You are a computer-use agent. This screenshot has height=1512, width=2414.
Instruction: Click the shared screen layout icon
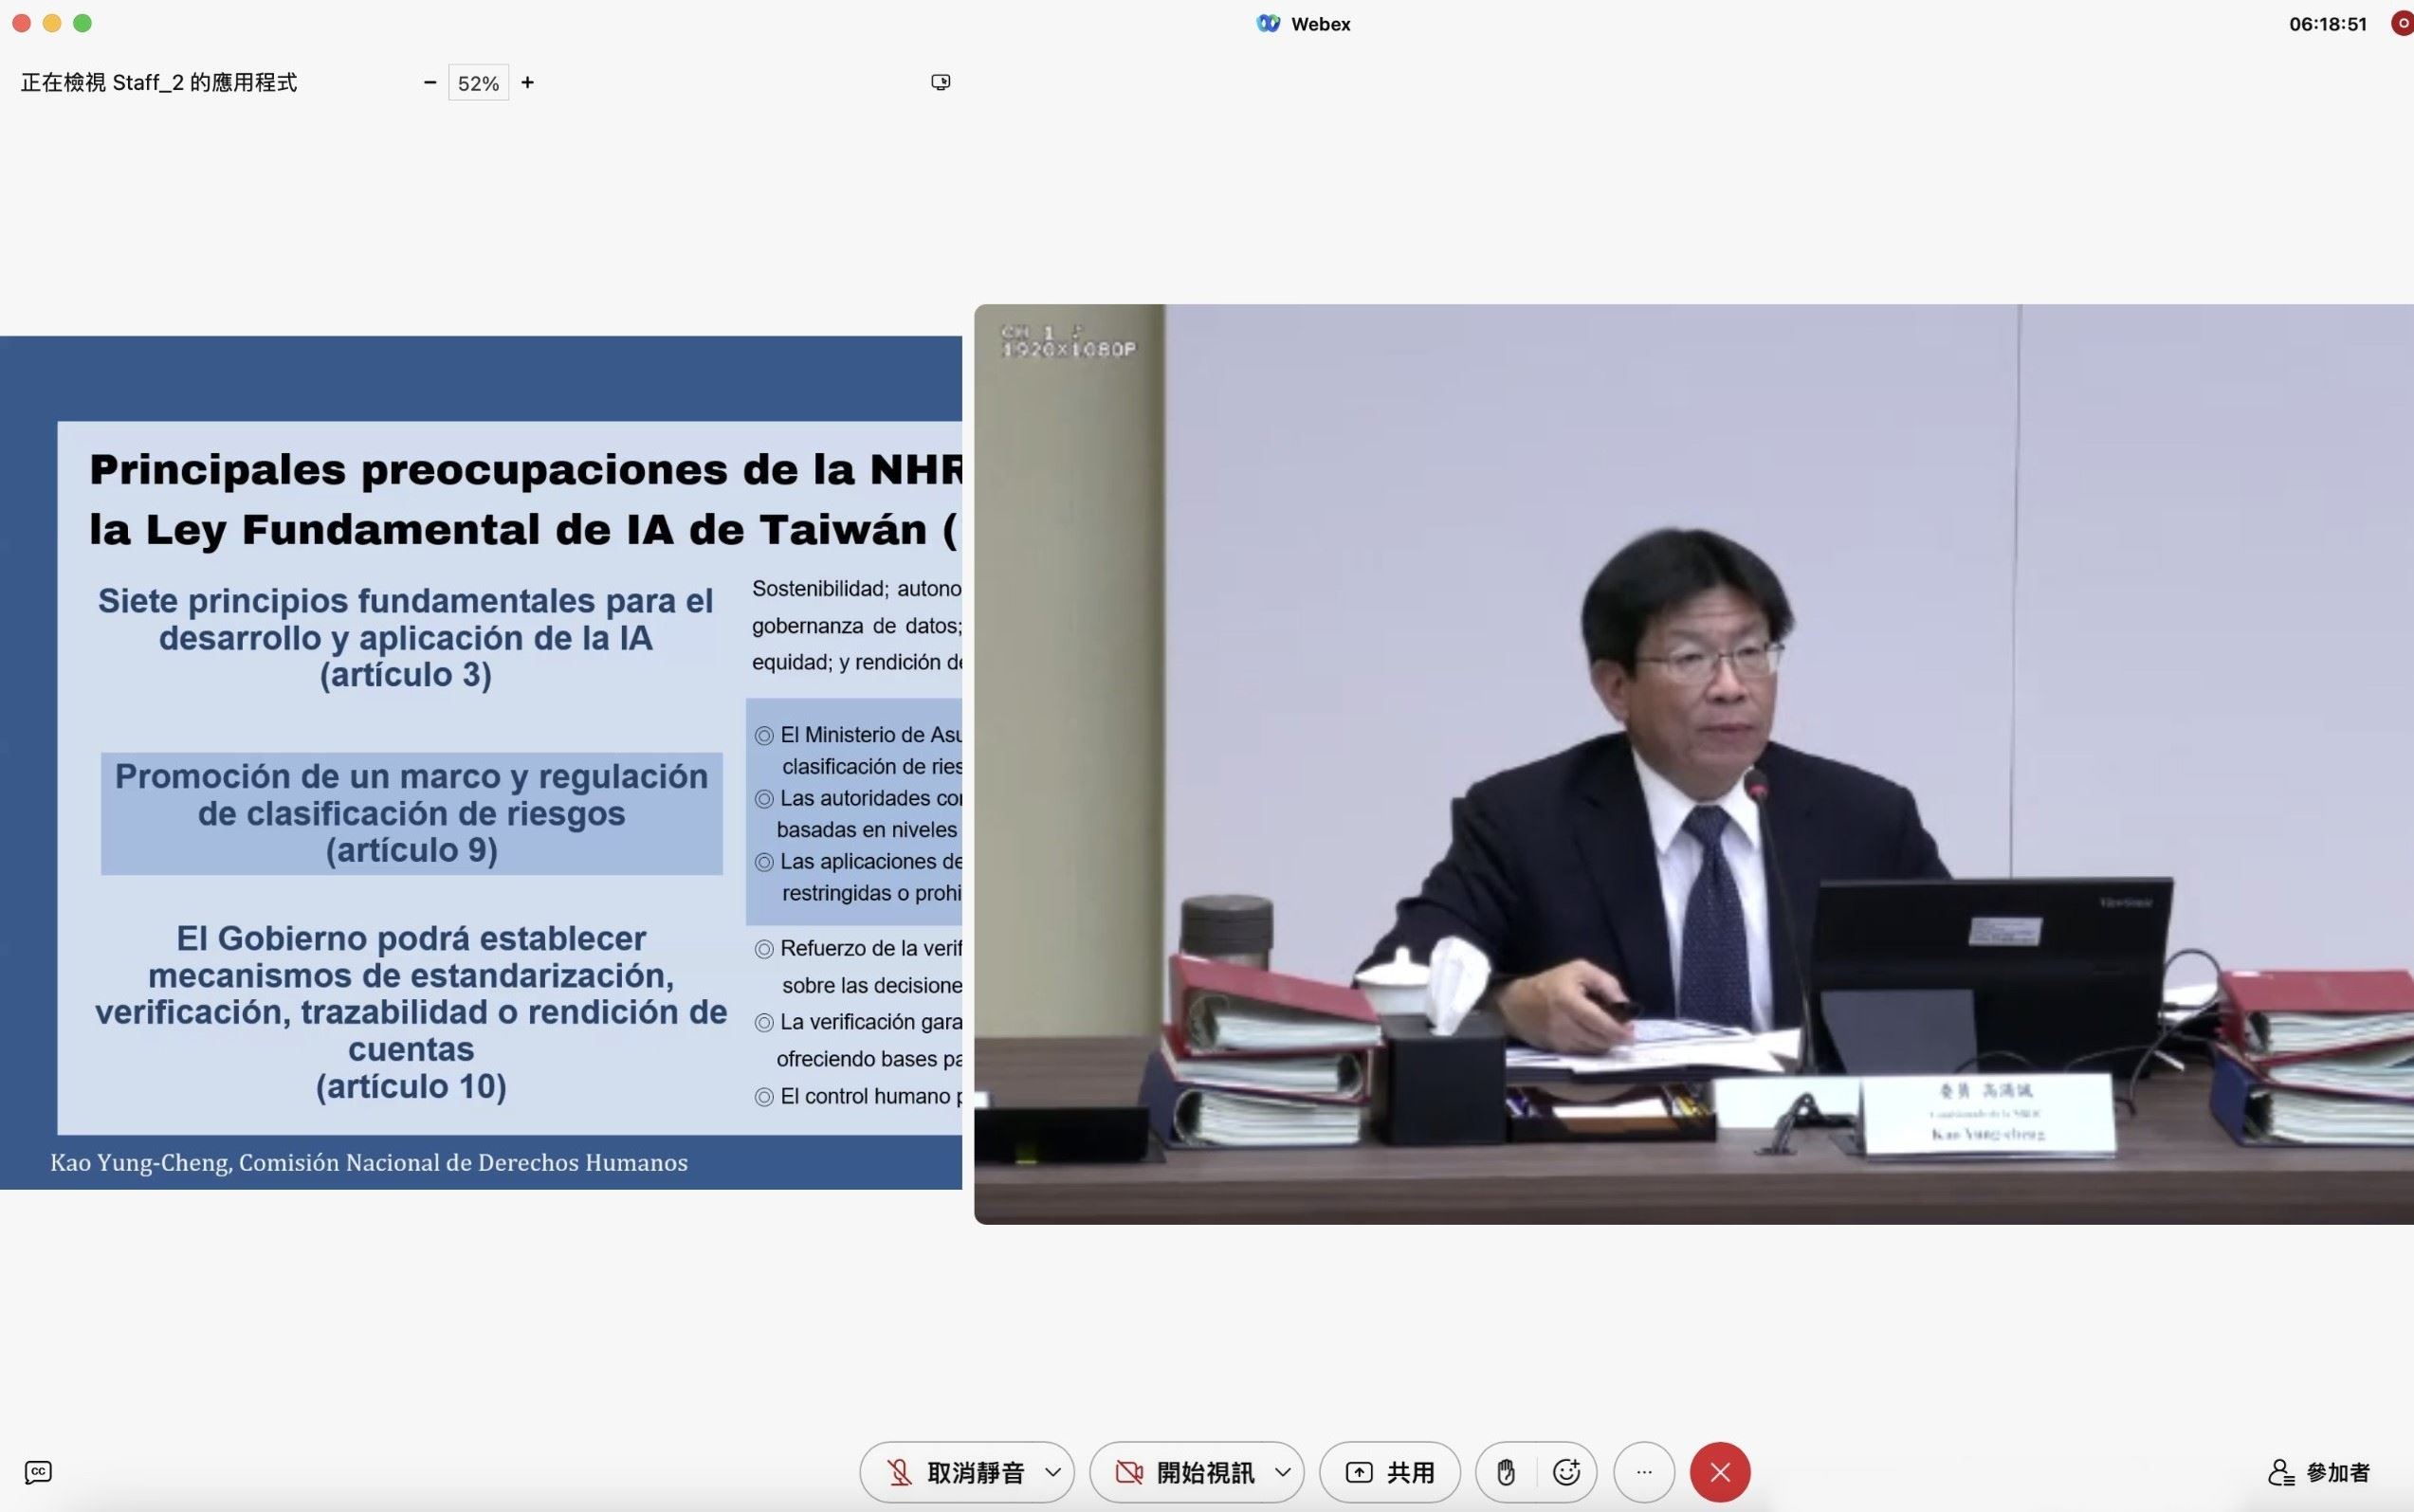coord(940,82)
